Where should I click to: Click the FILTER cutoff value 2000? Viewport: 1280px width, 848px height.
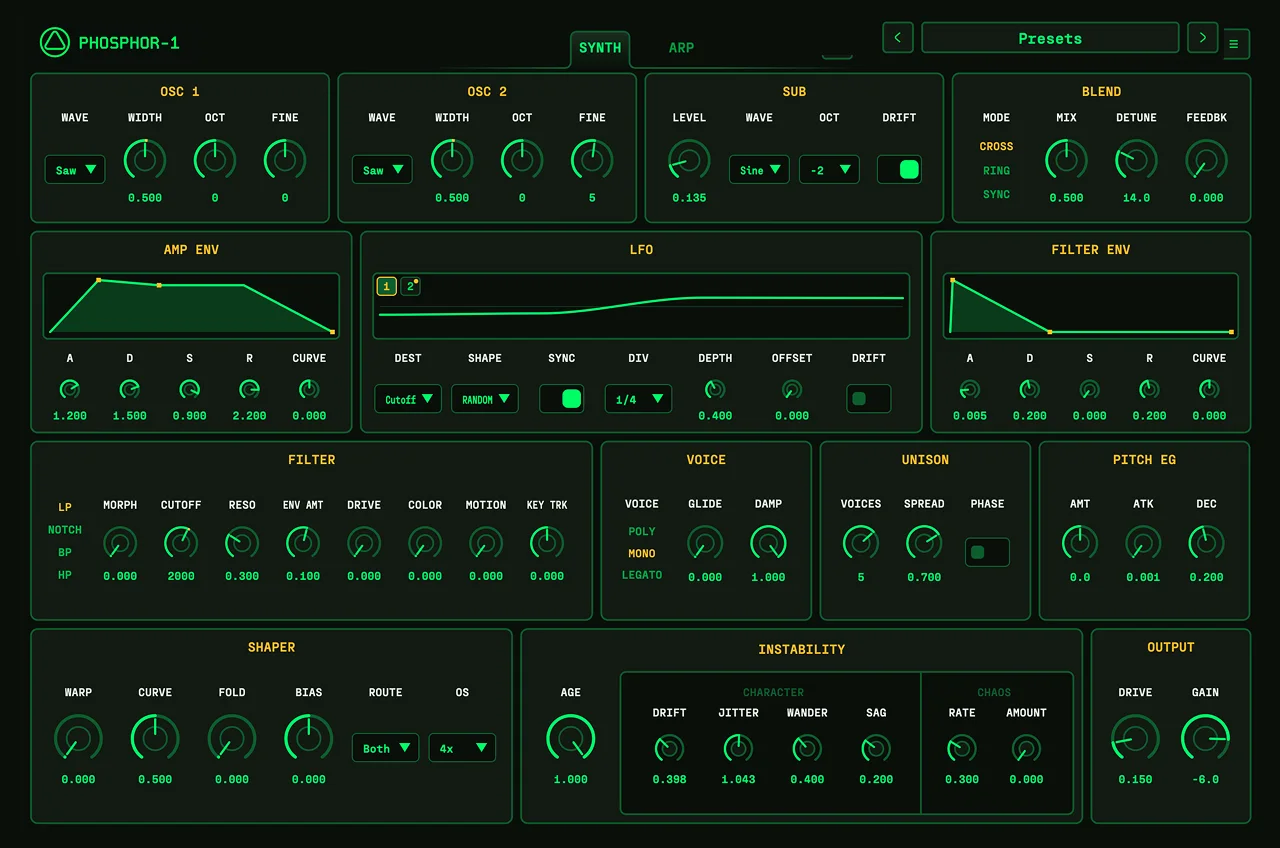click(181, 576)
